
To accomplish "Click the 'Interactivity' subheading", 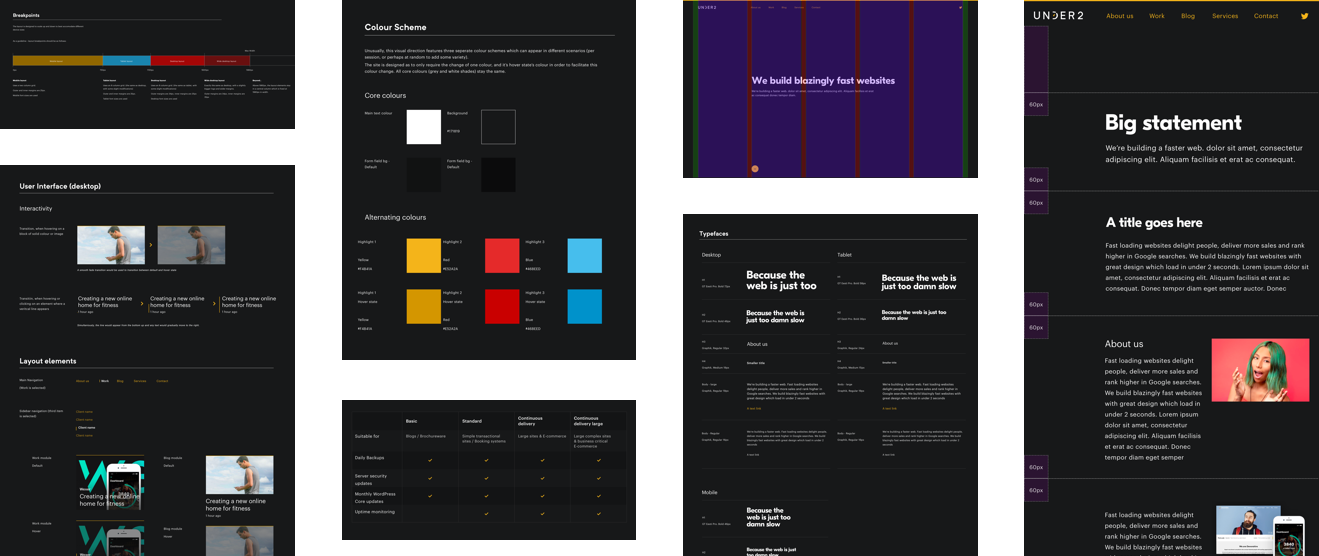I will coord(36,208).
